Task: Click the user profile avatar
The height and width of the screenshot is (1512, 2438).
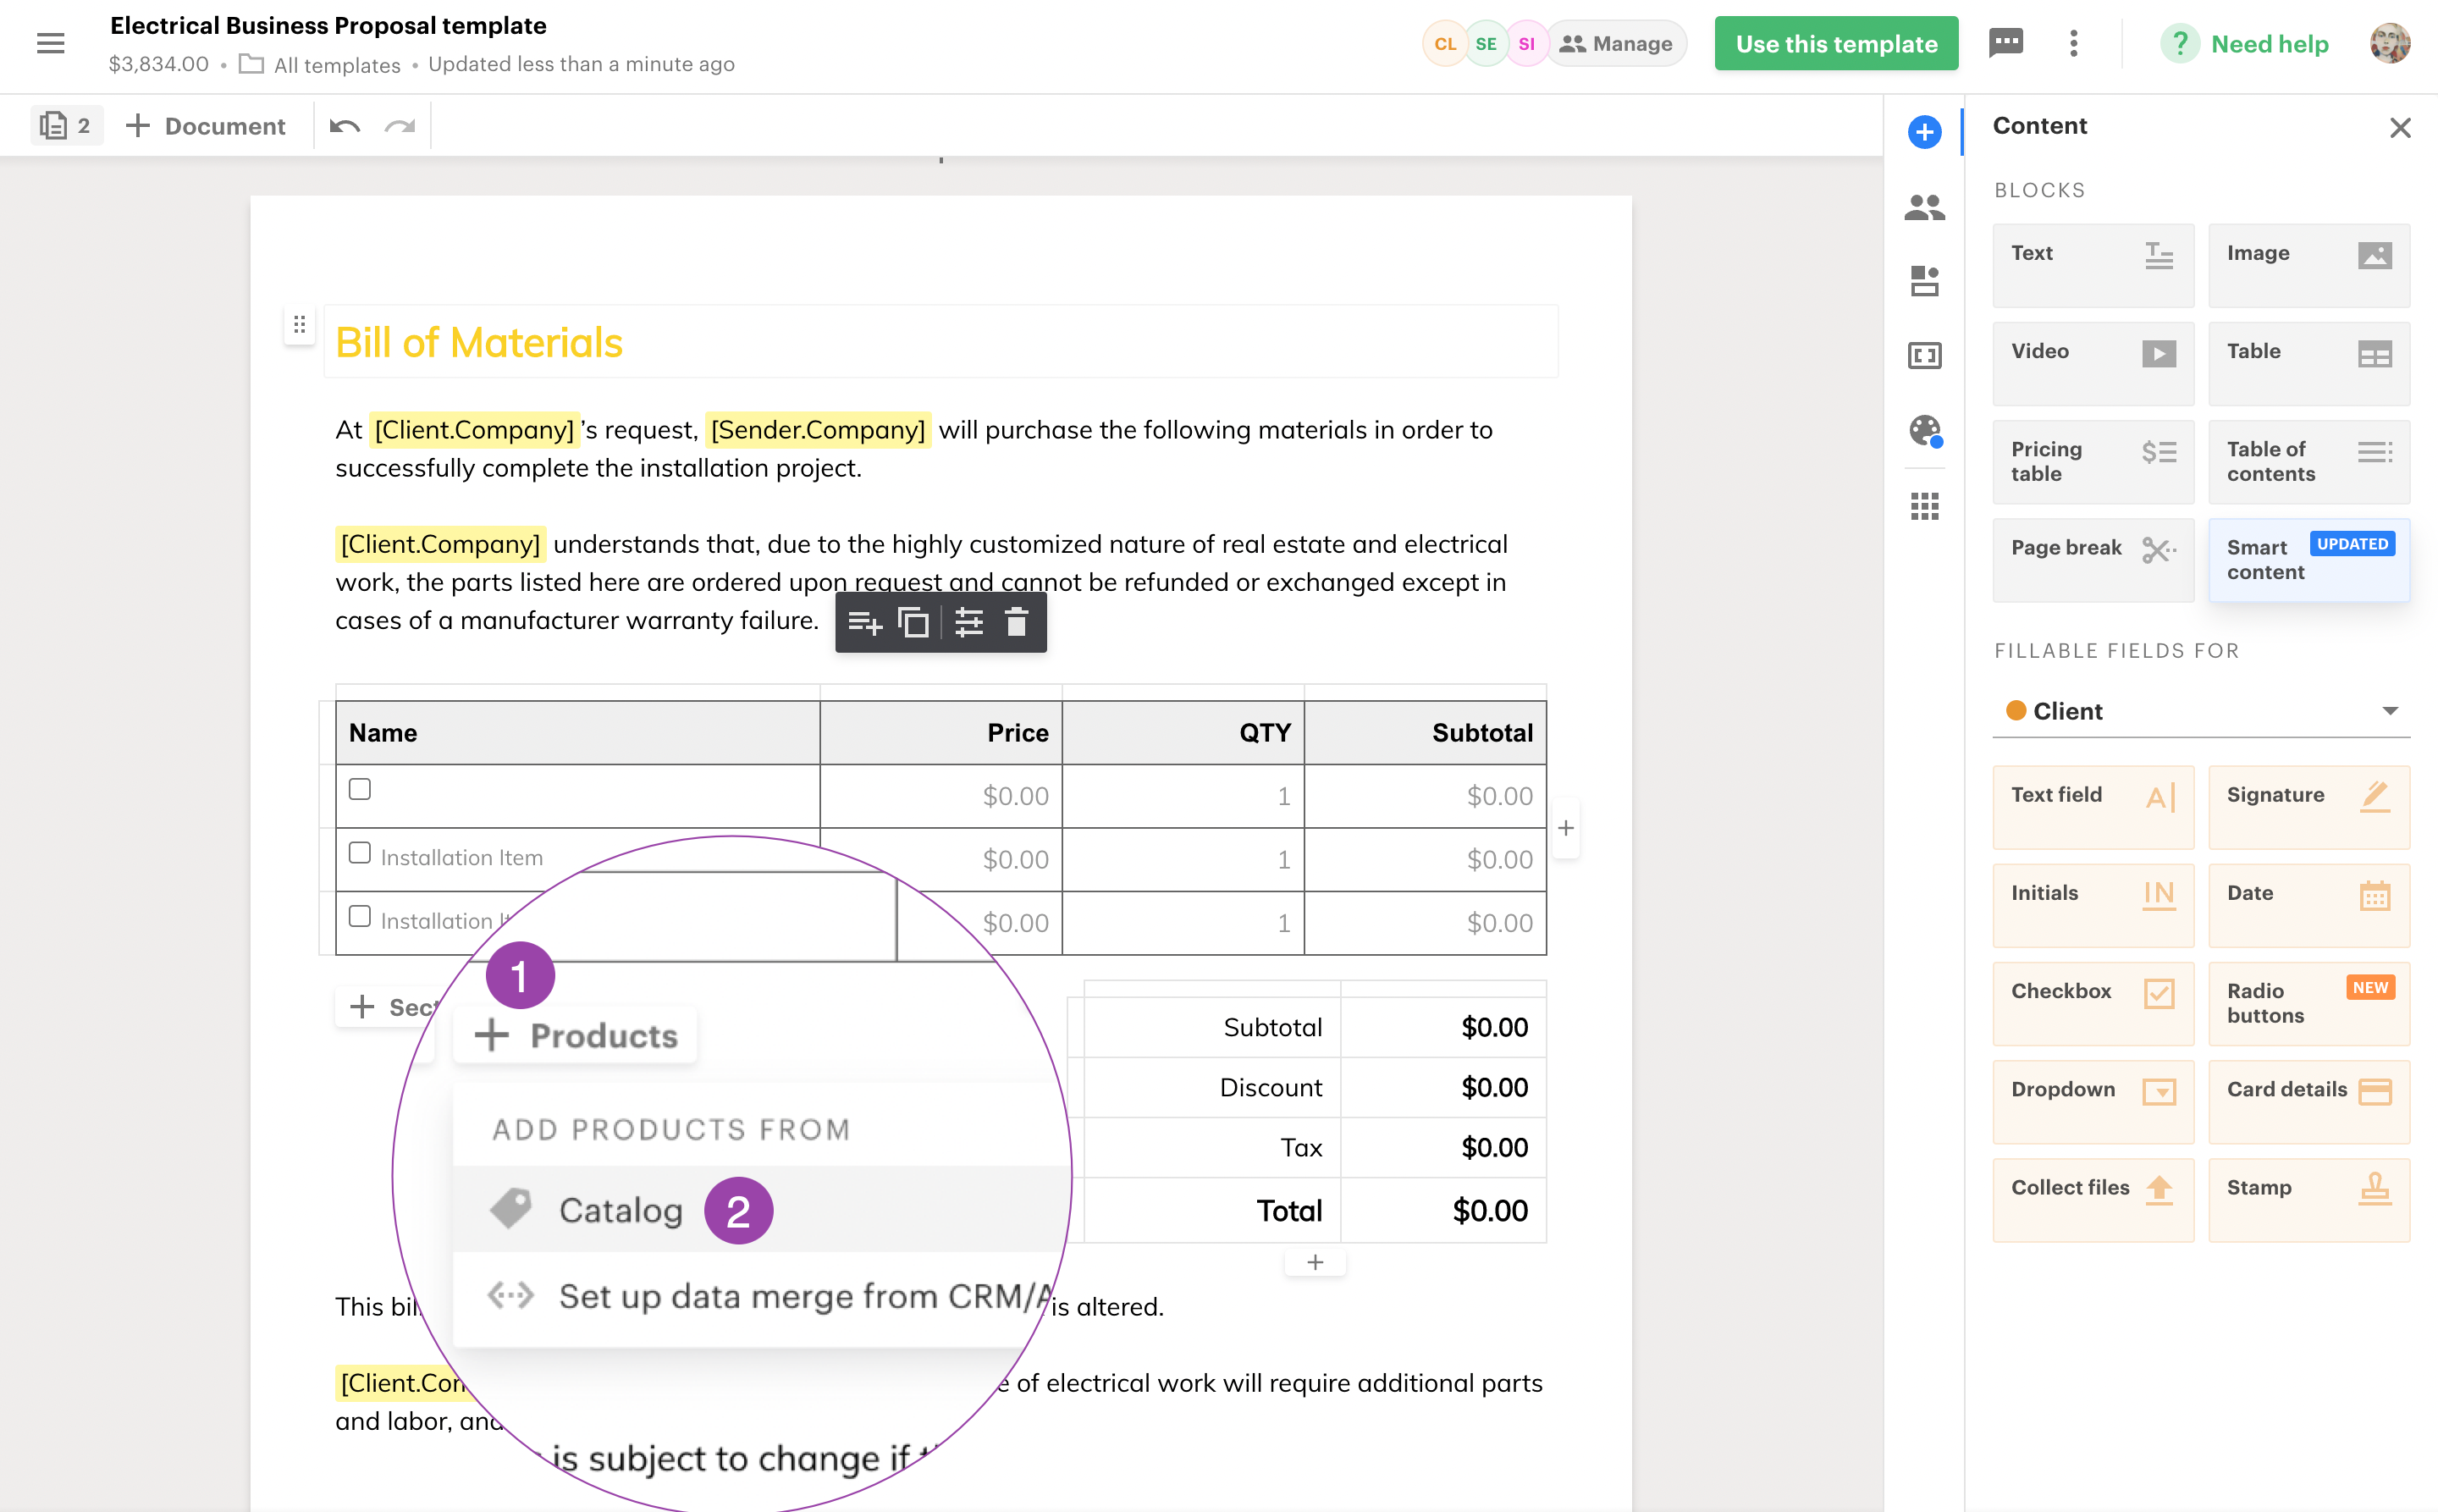Action: click(x=2390, y=43)
